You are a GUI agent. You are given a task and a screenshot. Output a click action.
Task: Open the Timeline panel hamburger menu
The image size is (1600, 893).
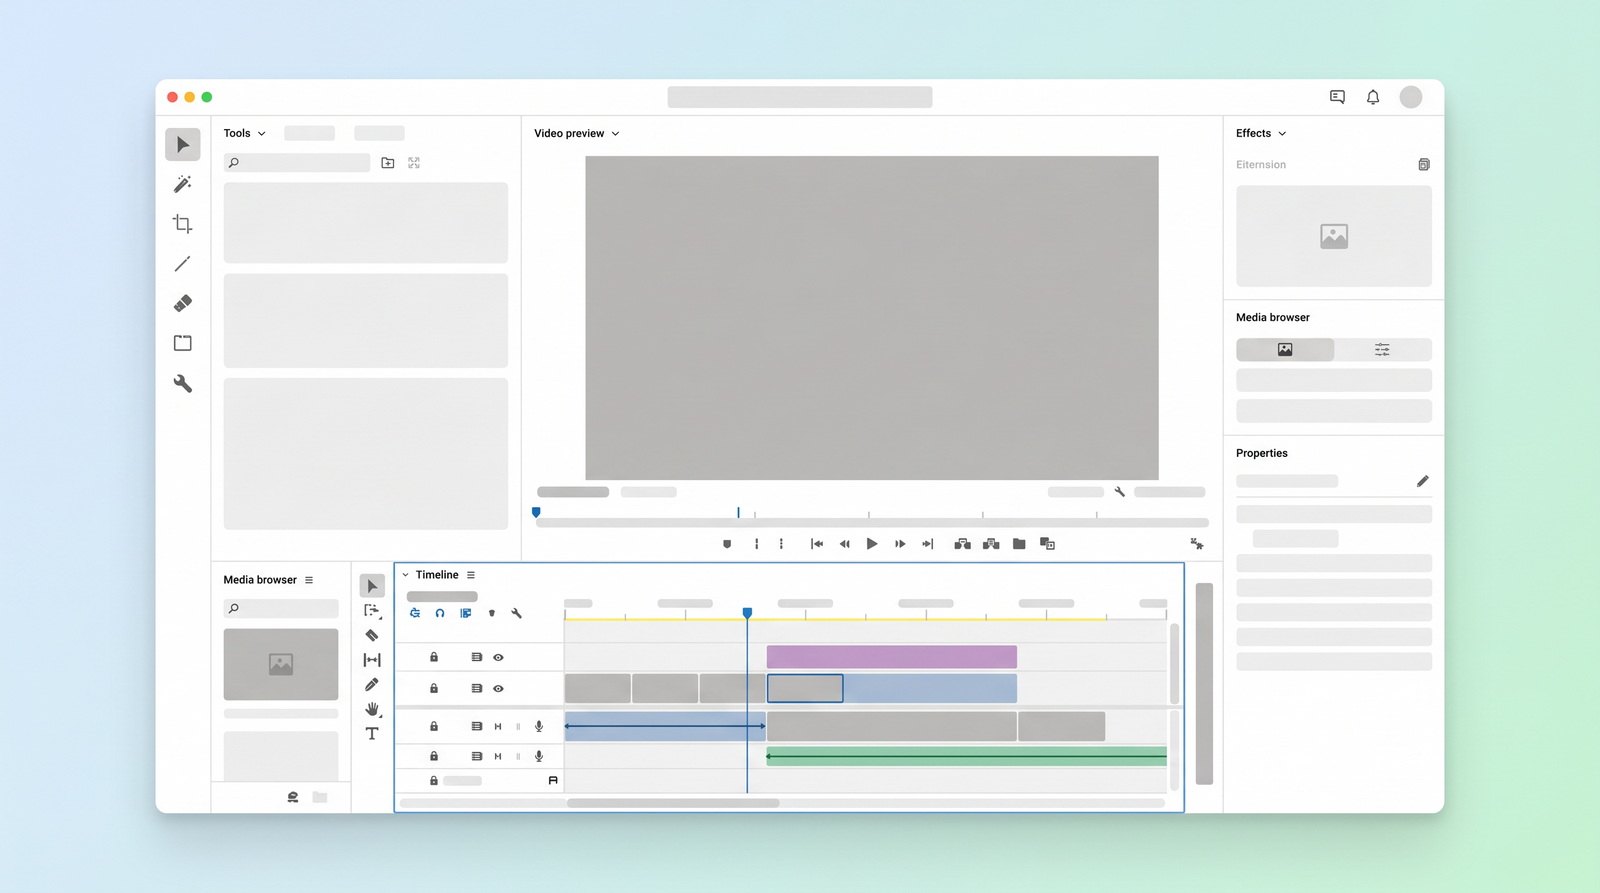(x=471, y=575)
